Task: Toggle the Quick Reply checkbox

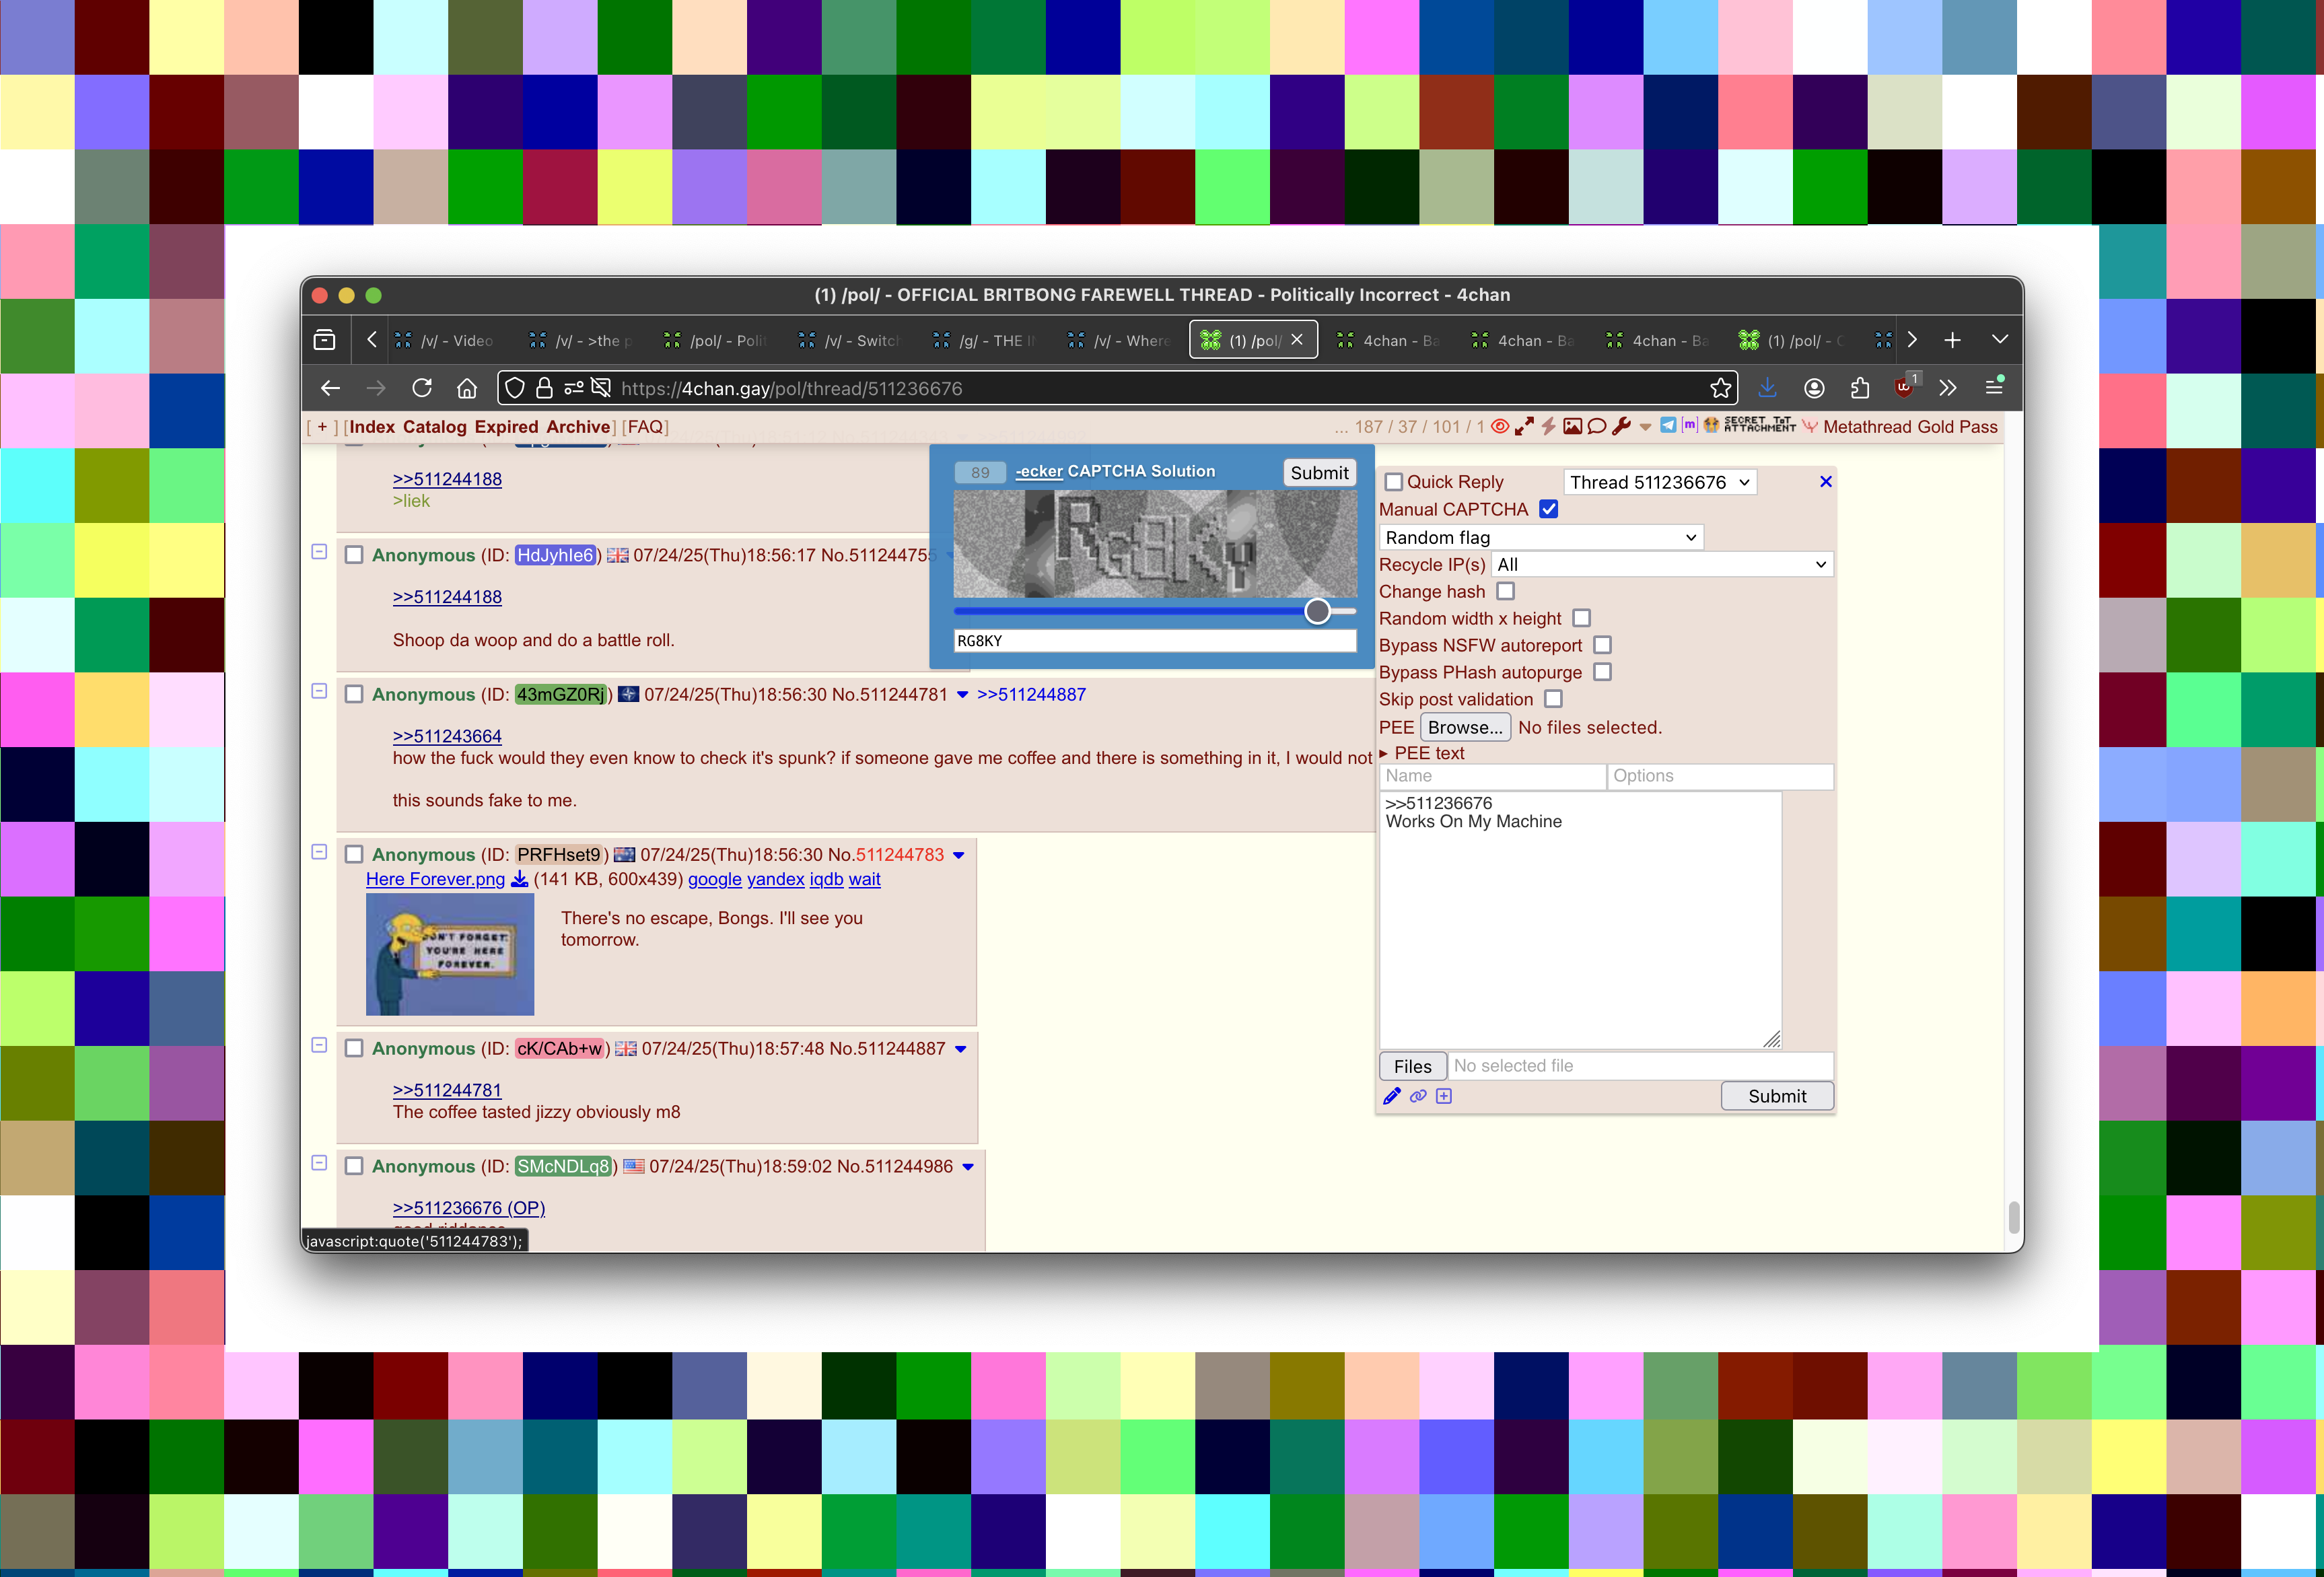Action: click(1393, 482)
